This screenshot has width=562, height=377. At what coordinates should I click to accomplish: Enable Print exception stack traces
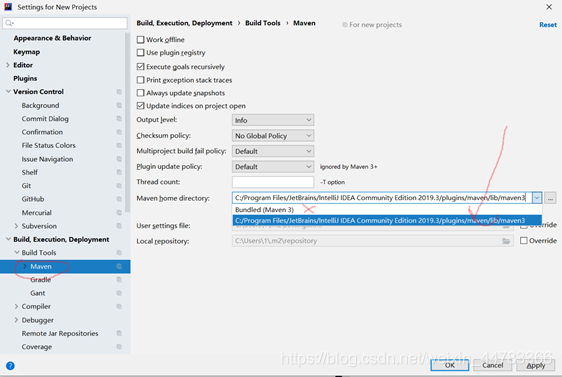pos(140,80)
